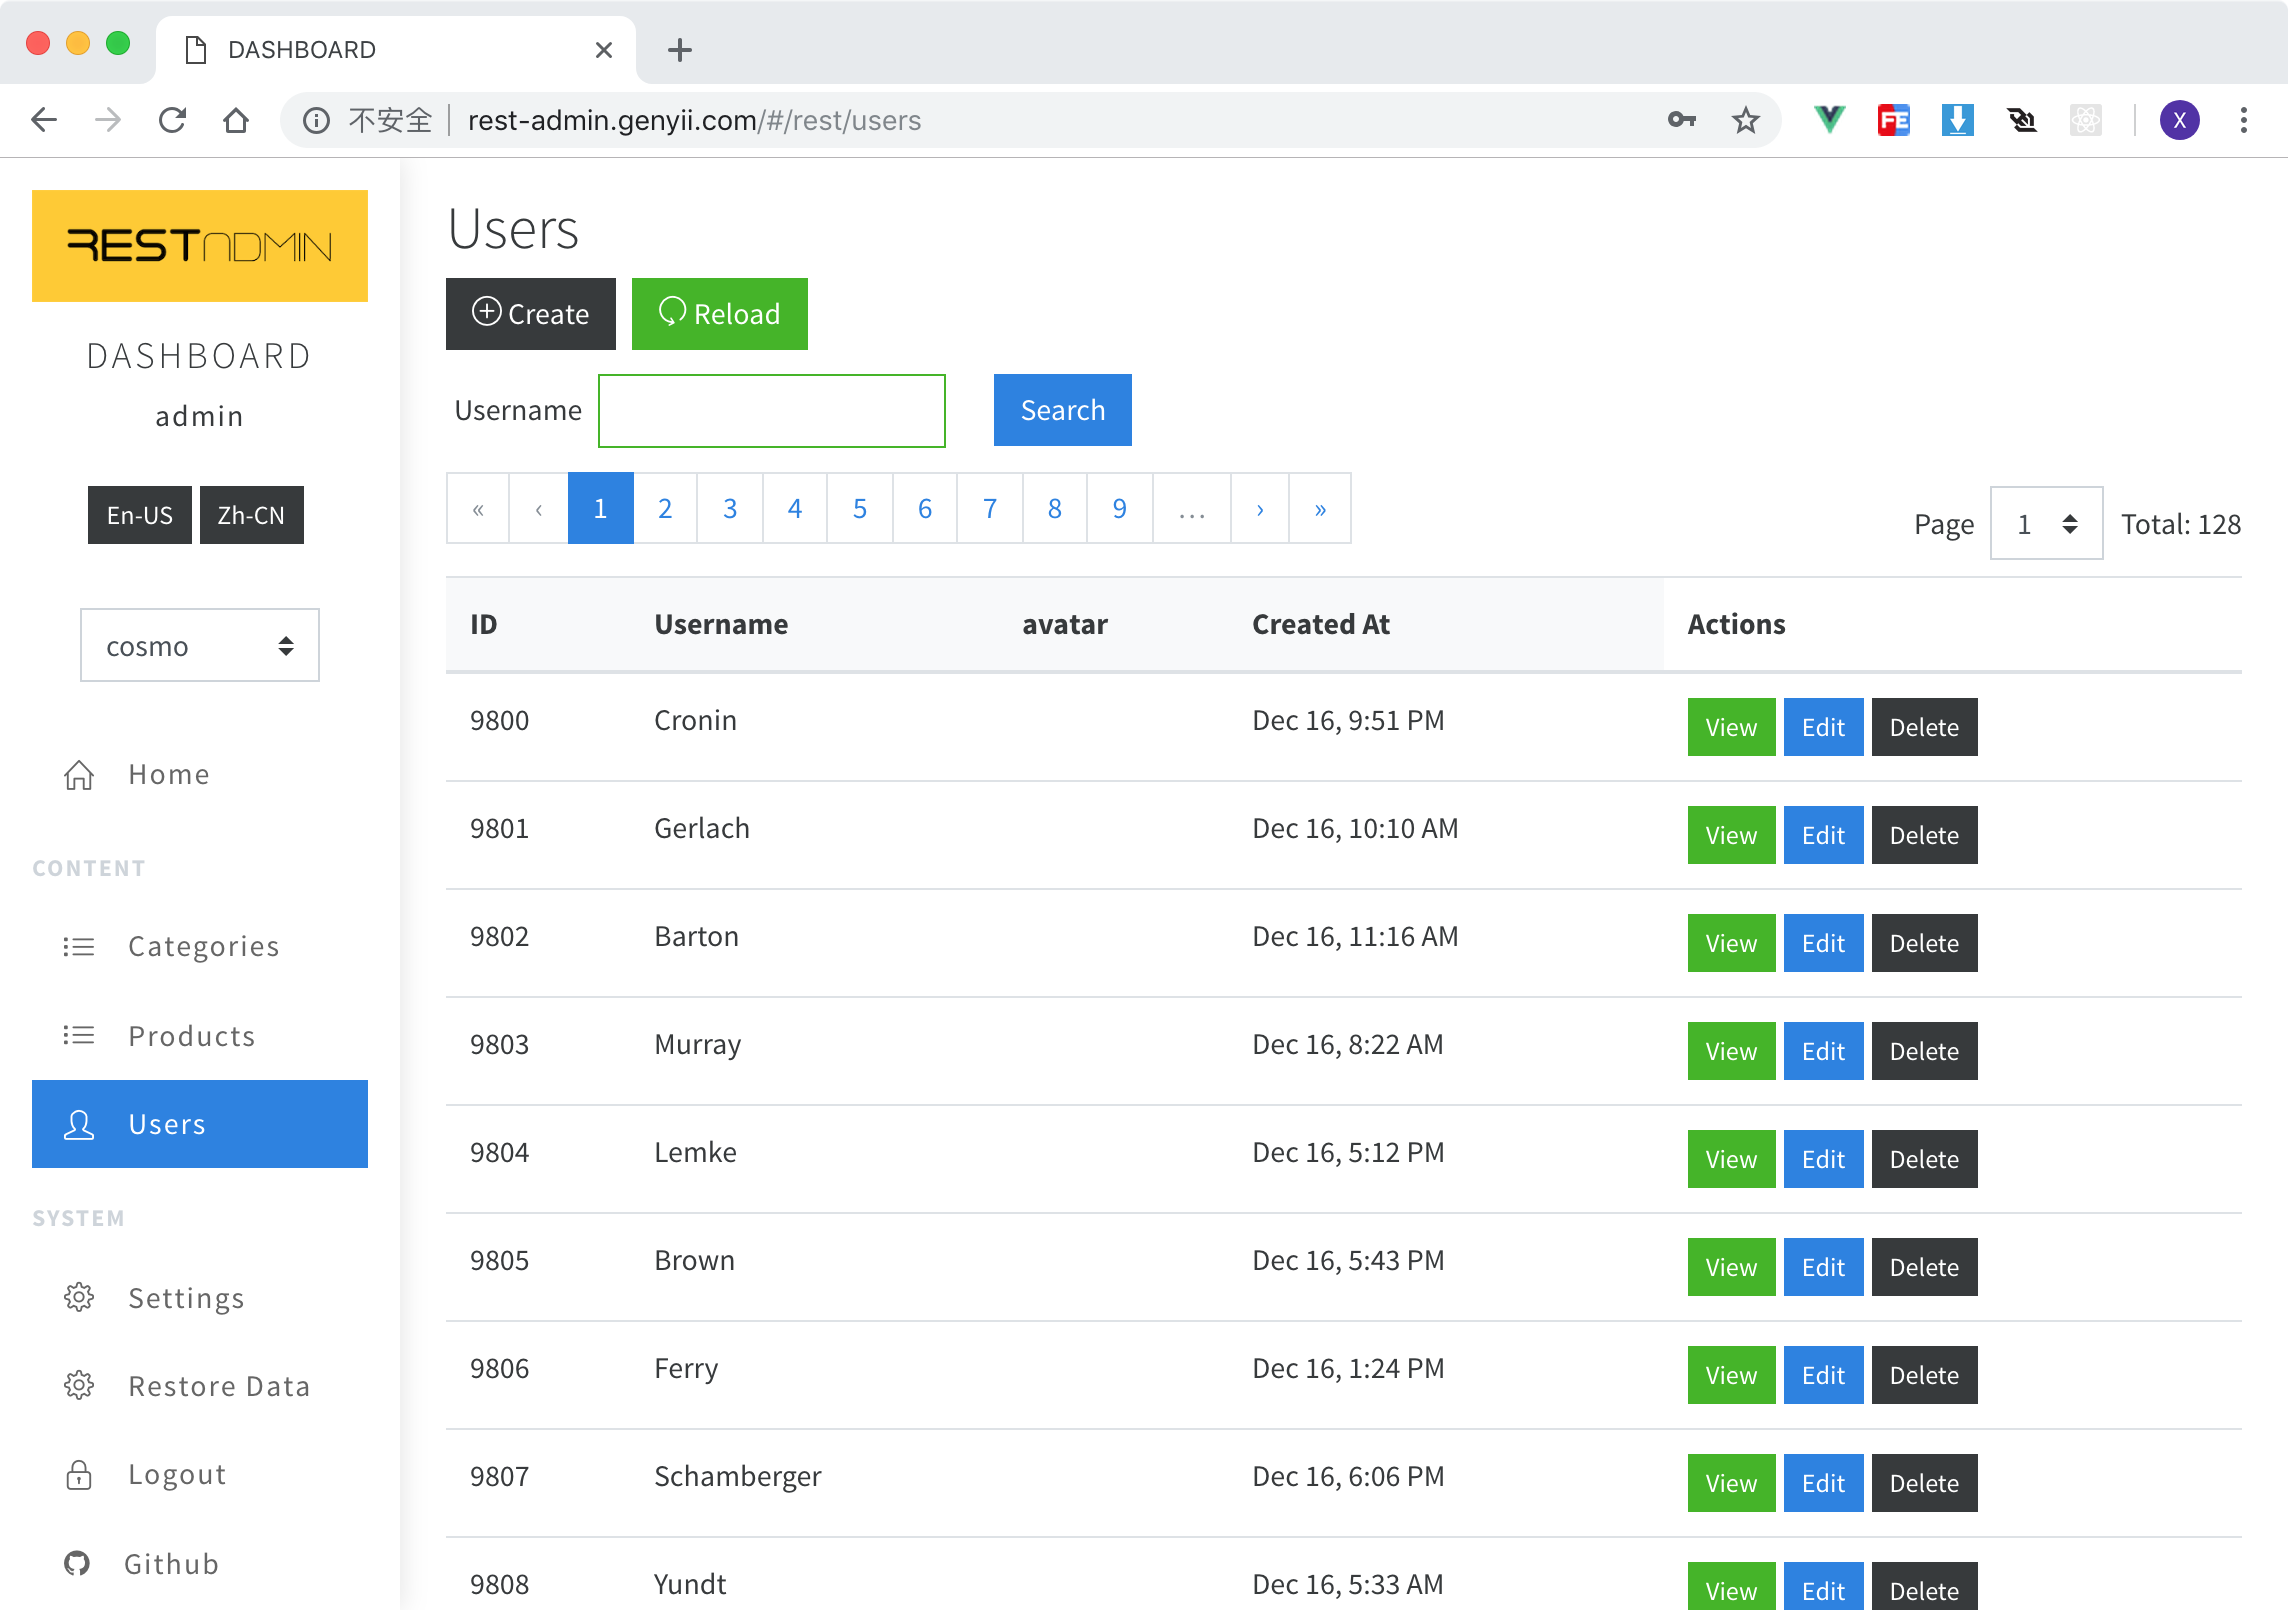The width and height of the screenshot is (2288, 1610).
Task: Open the purple X profile avatar
Action: [2180, 120]
